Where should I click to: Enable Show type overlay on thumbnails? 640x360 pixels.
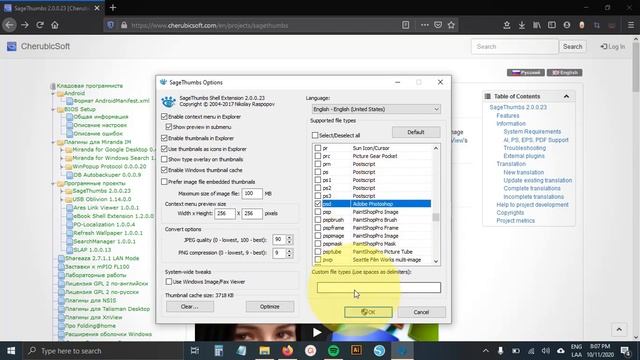[164, 159]
